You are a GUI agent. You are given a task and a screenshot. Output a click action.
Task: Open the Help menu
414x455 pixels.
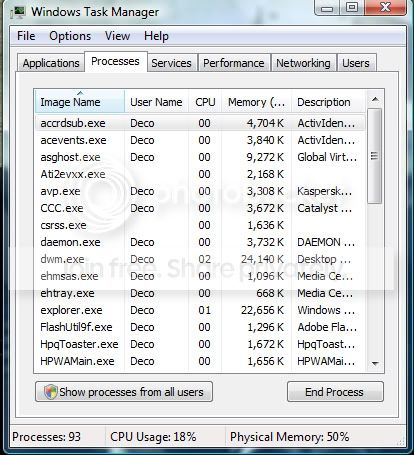156,36
